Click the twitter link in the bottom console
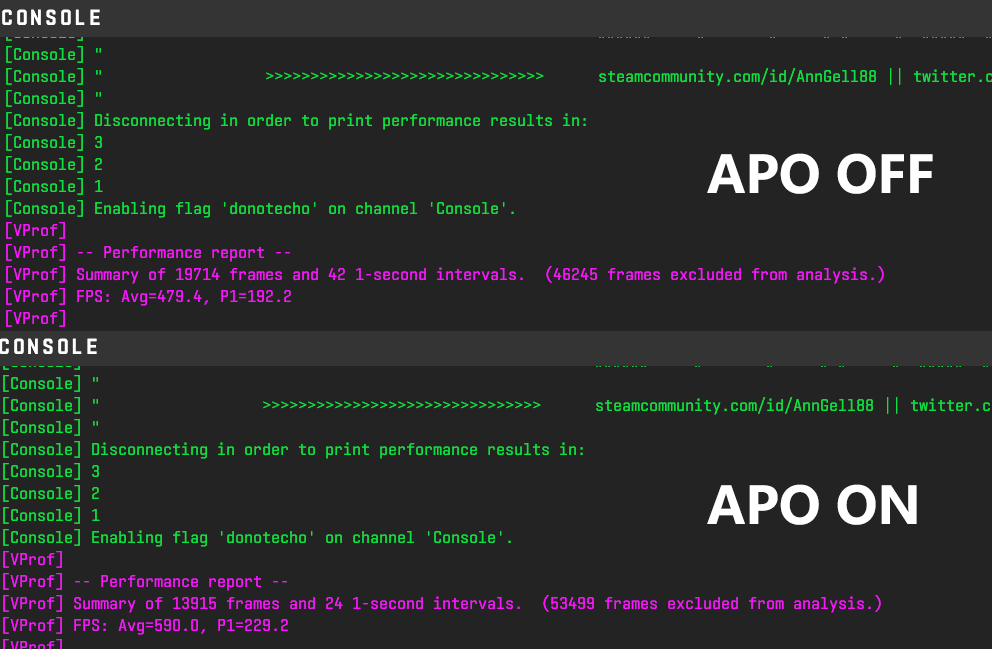 pyautogui.click(x=950, y=406)
